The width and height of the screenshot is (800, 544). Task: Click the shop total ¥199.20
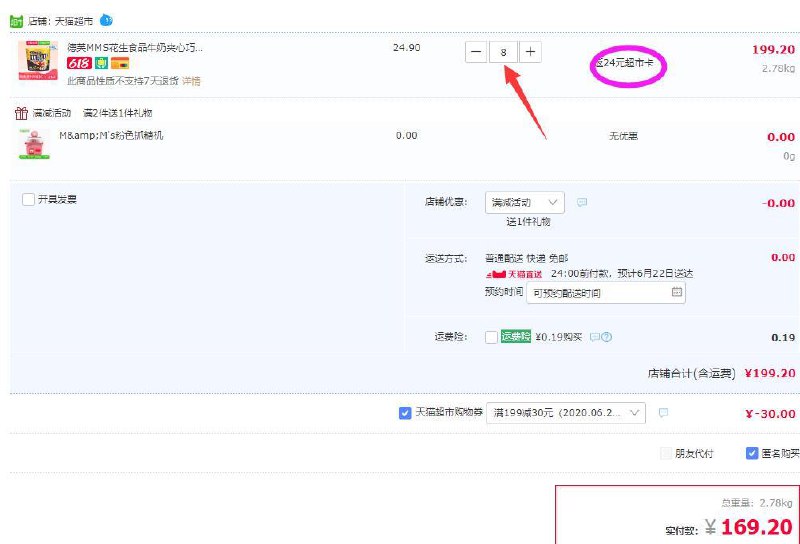point(770,373)
